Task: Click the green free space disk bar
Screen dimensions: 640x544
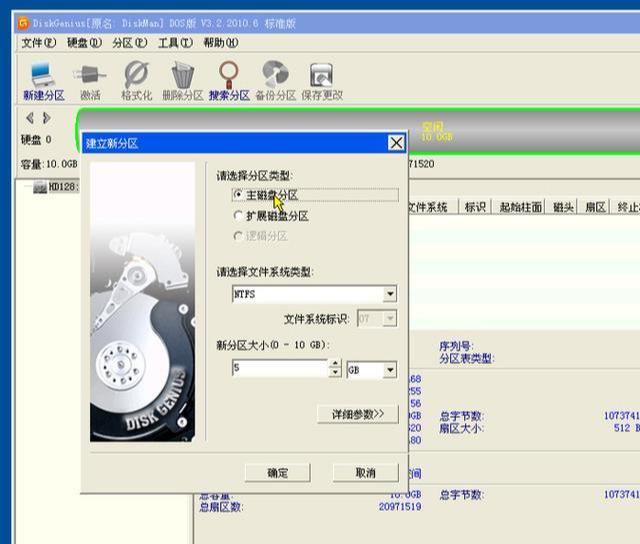Action: [358, 131]
